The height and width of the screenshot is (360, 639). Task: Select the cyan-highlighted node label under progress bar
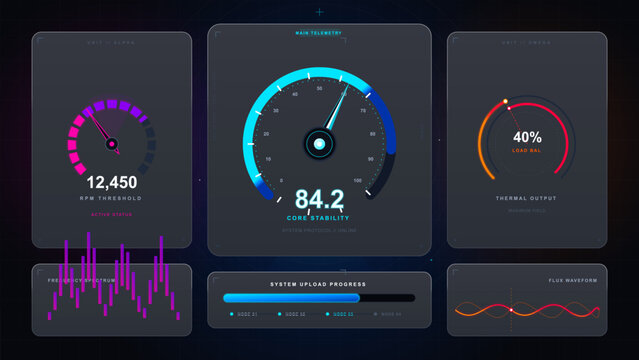pos(343,314)
